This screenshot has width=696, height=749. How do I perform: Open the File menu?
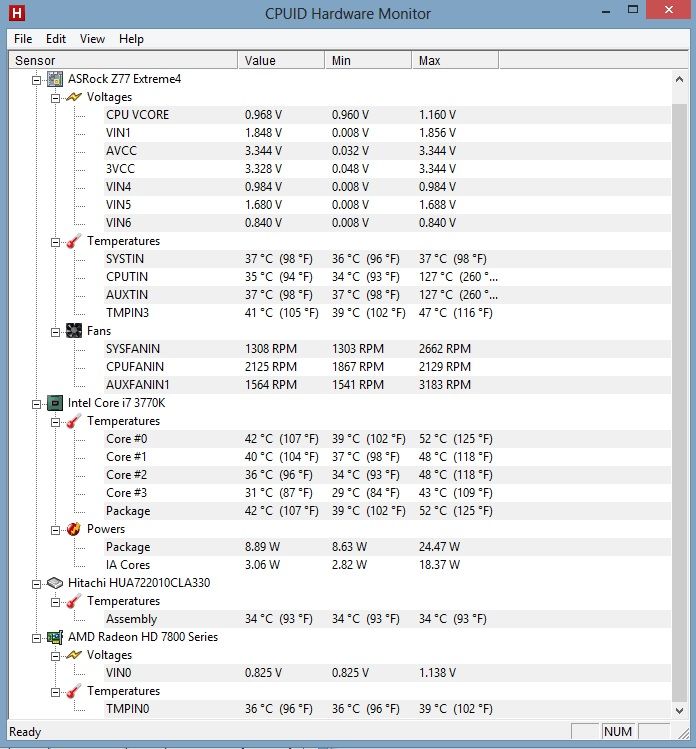coord(23,39)
